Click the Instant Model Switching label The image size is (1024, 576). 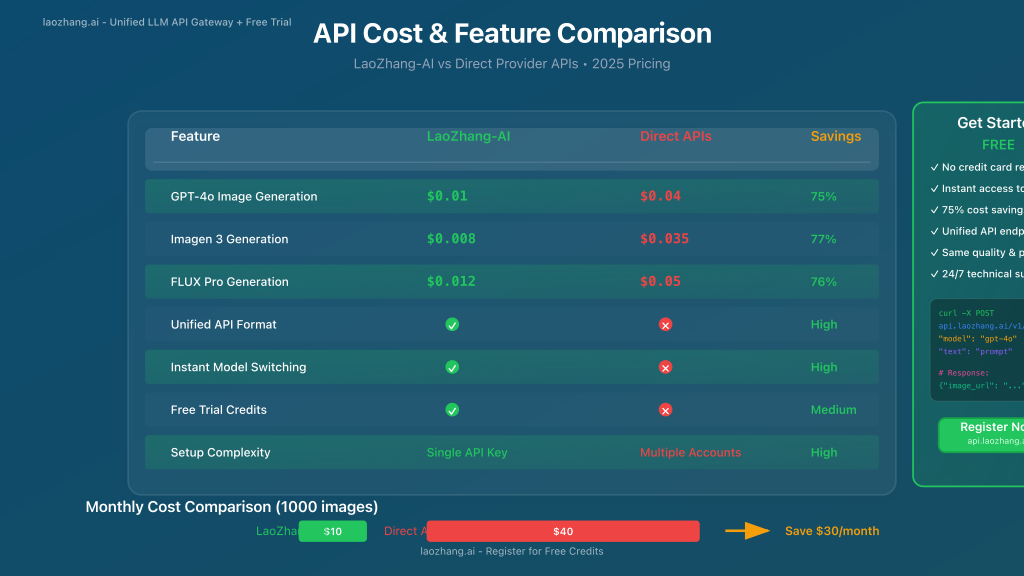pyautogui.click(x=238, y=367)
